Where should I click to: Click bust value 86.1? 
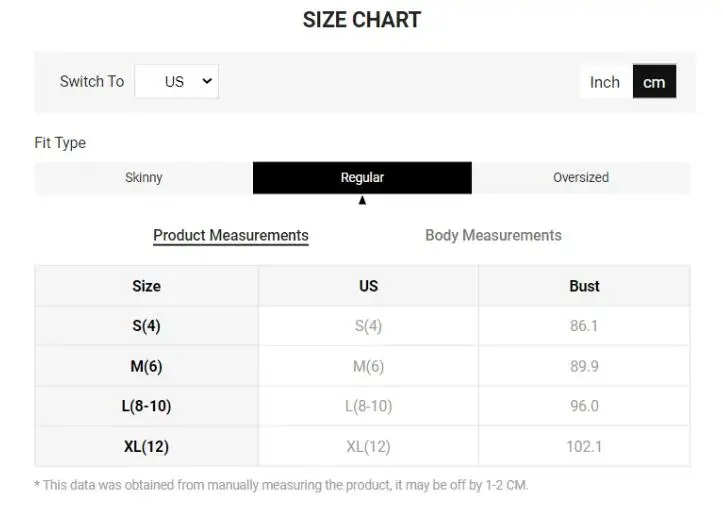584,326
